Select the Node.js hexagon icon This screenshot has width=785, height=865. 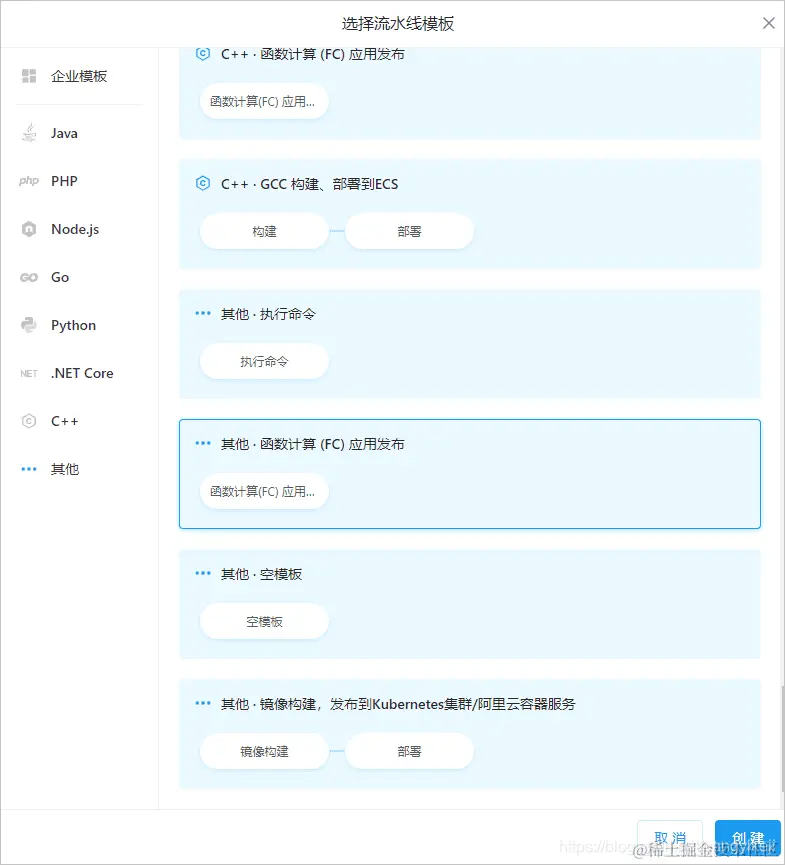29,229
